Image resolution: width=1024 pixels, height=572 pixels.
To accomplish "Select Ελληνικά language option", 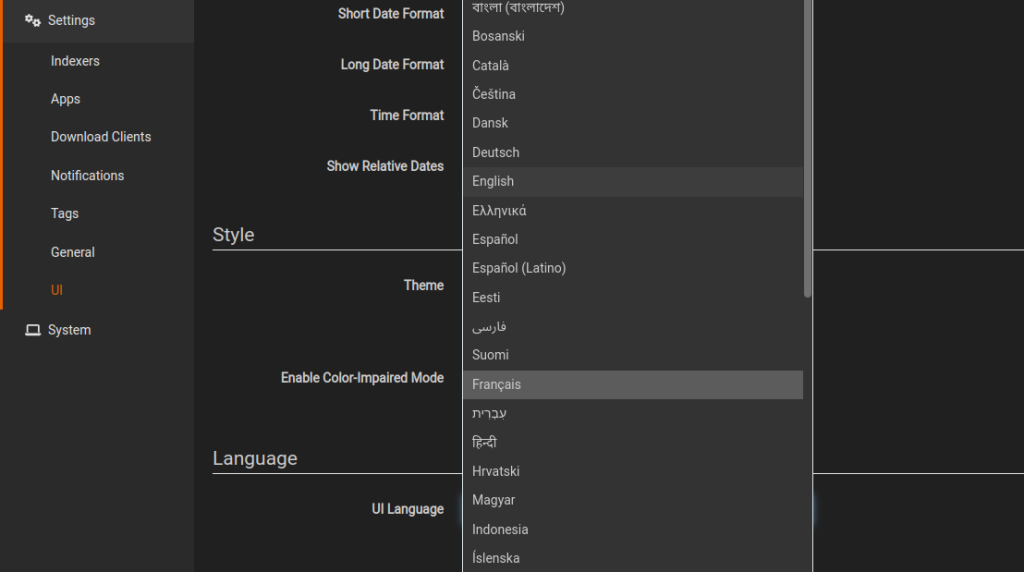I will pyautogui.click(x=632, y=210).
